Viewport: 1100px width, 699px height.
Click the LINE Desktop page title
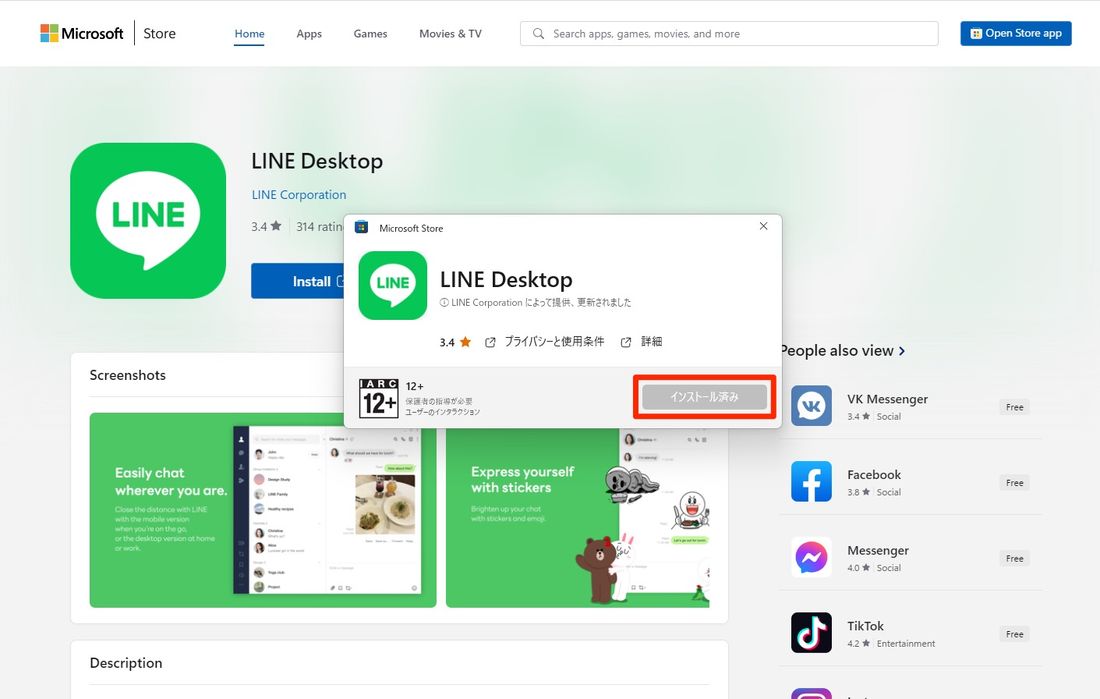(x=317, y=161)
